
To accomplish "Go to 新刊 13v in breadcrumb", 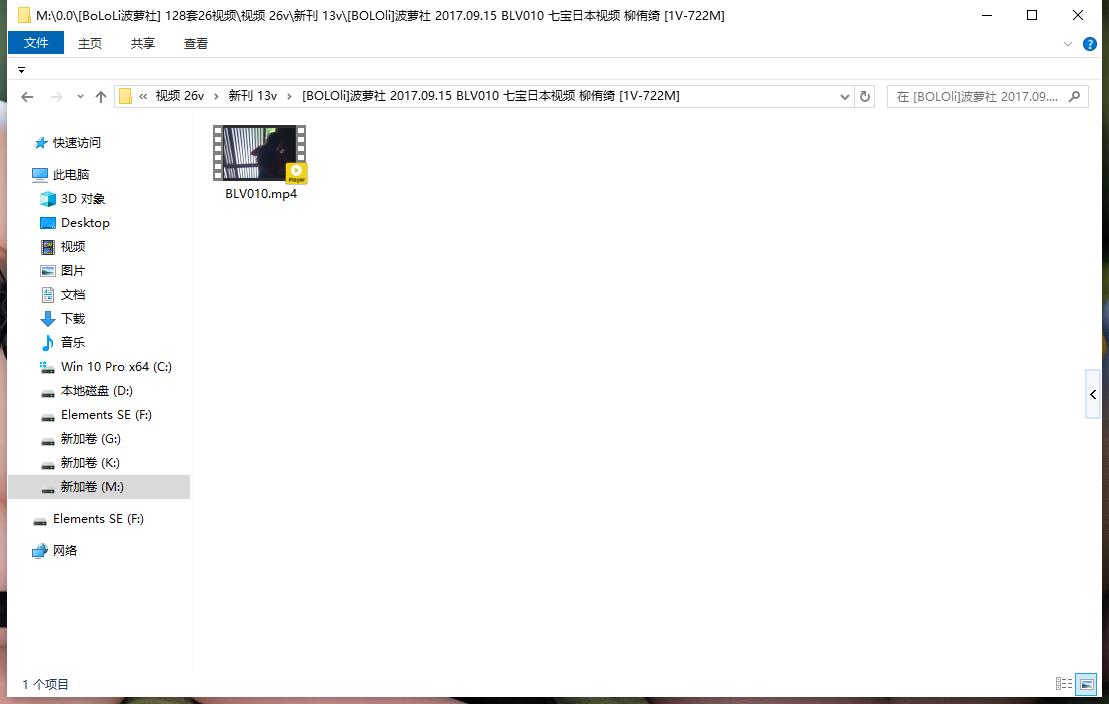I will [x=252, y=96].
